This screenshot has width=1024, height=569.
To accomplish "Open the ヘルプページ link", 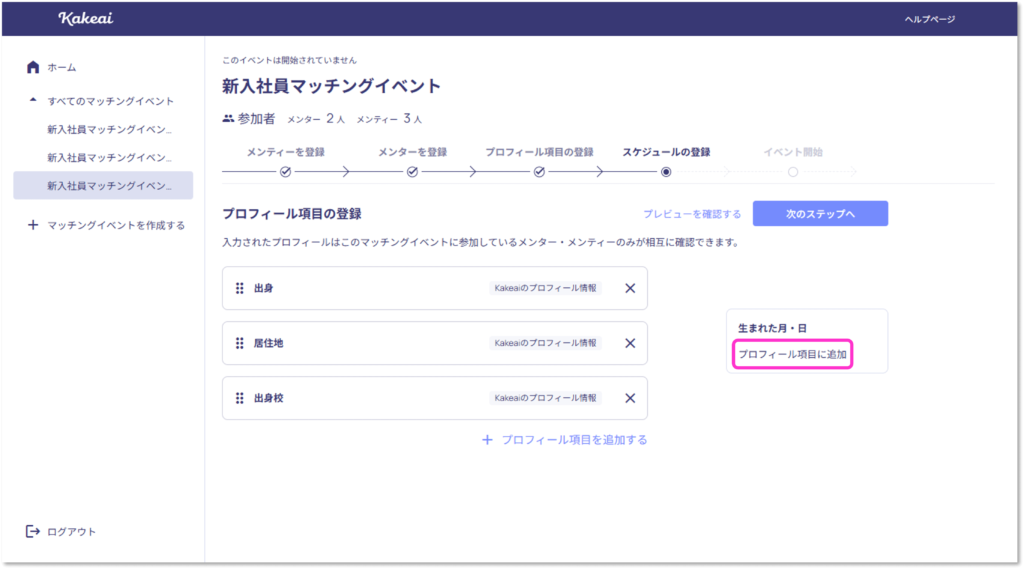I will pos(929,19).
